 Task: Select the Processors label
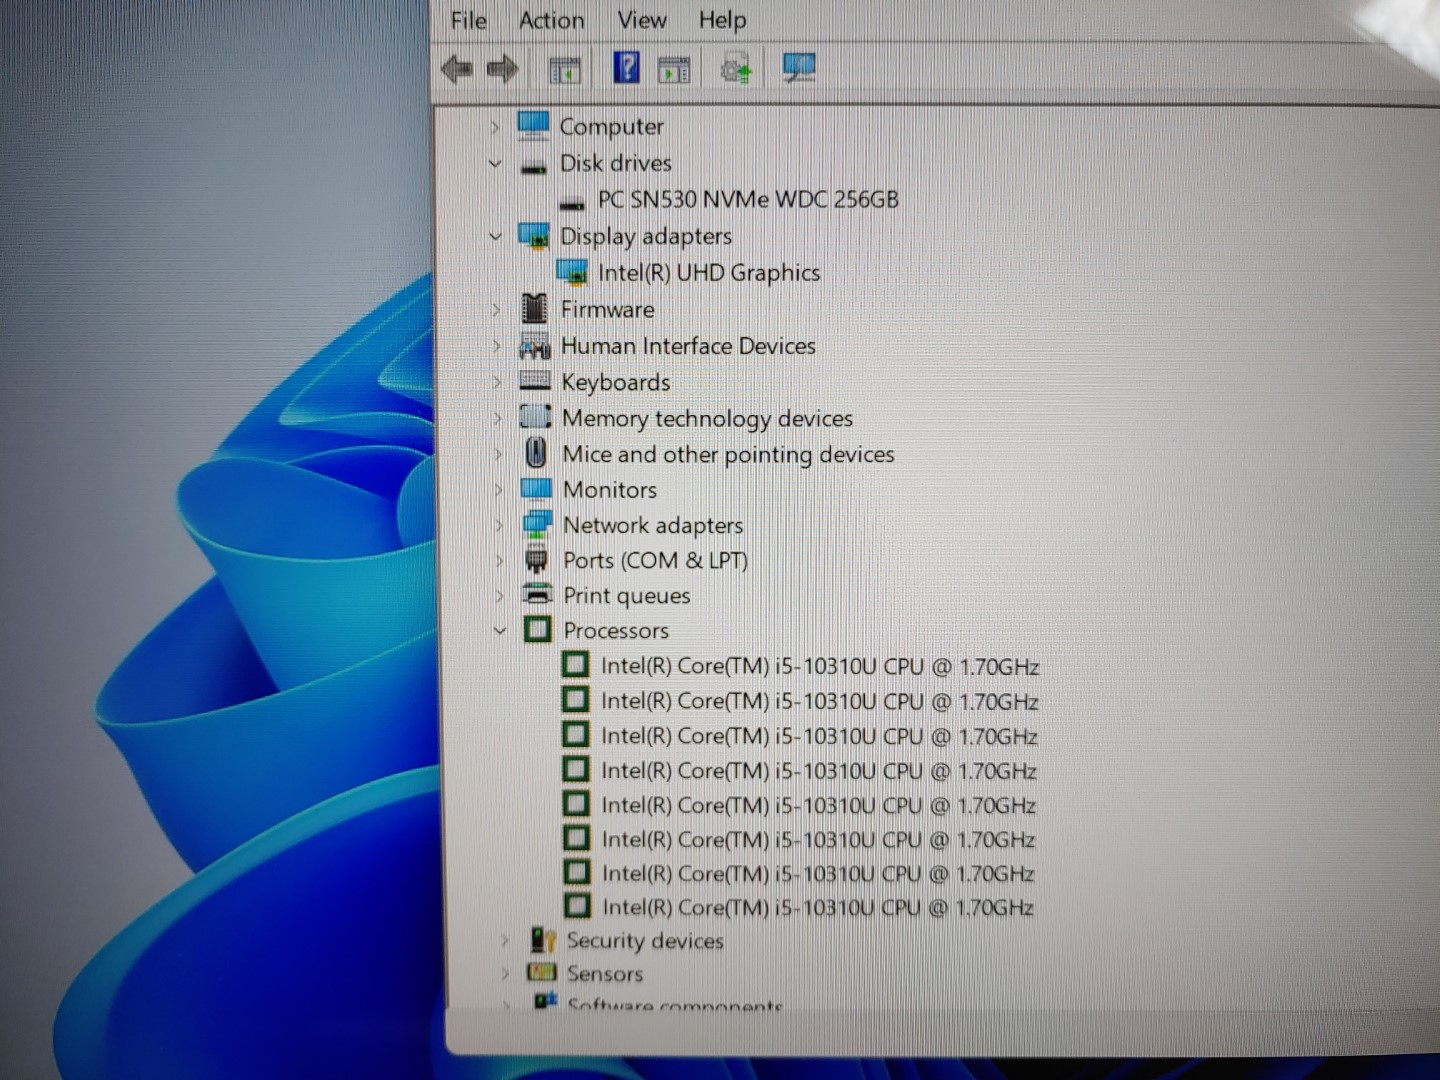pos(616,630)
